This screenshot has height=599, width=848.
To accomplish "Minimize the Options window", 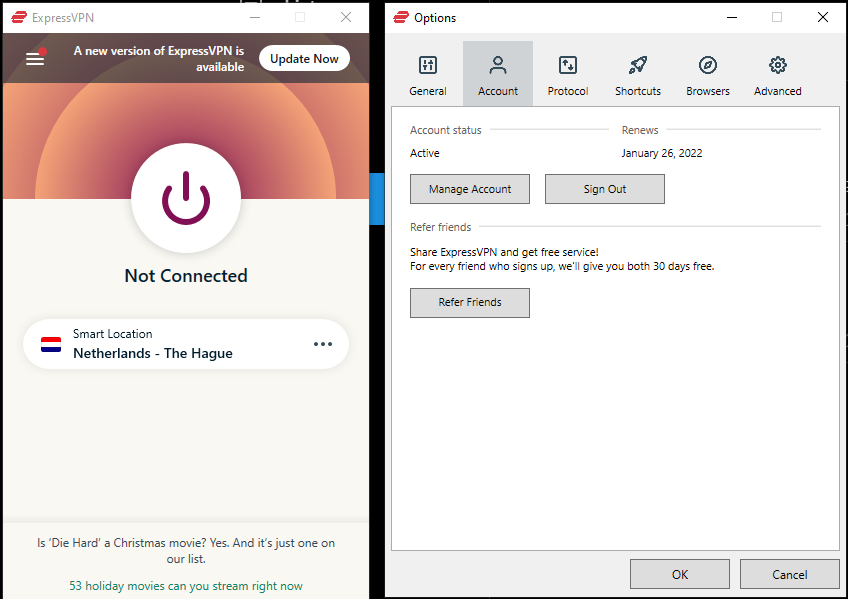I will pyautogui.click(x=732, y=17).
